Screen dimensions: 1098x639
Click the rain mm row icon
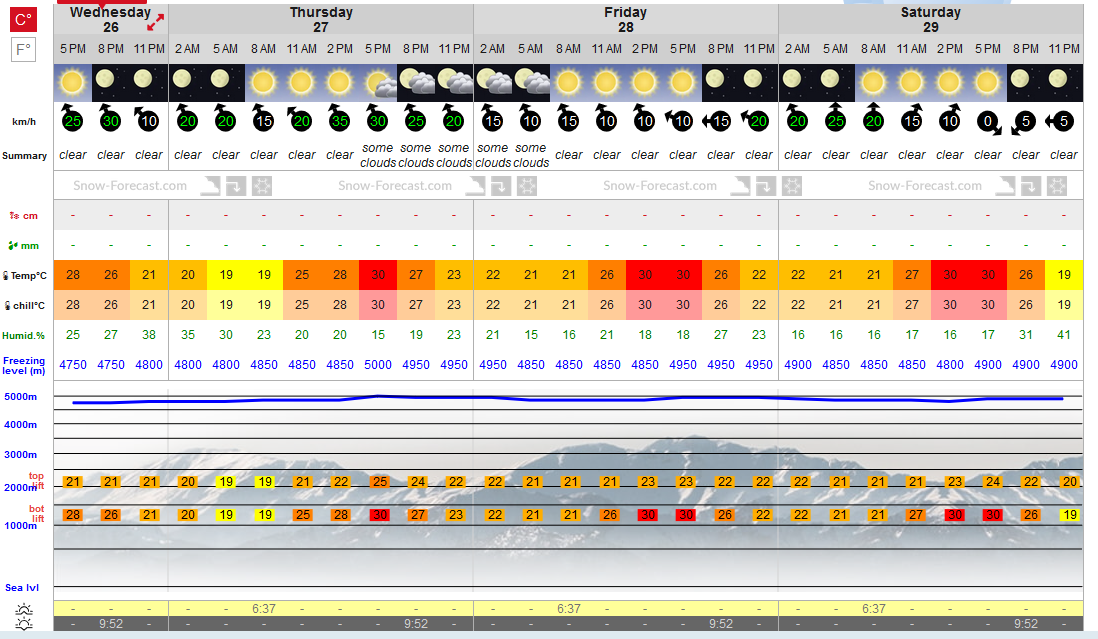13,246
